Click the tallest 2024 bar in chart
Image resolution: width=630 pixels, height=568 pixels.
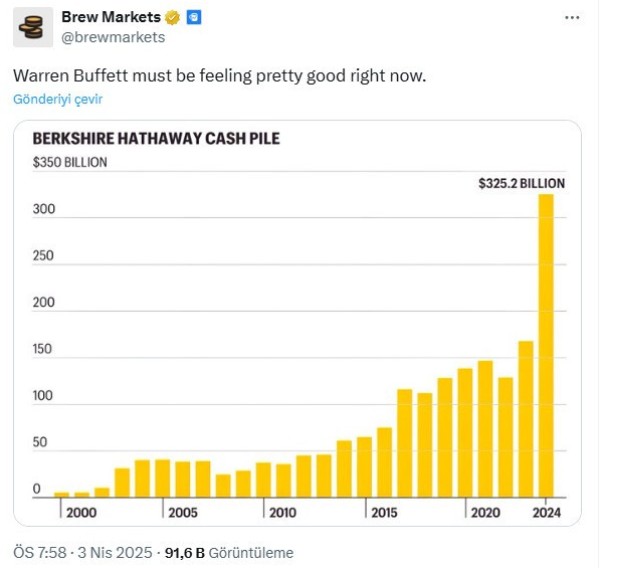(x=546, y=345)
